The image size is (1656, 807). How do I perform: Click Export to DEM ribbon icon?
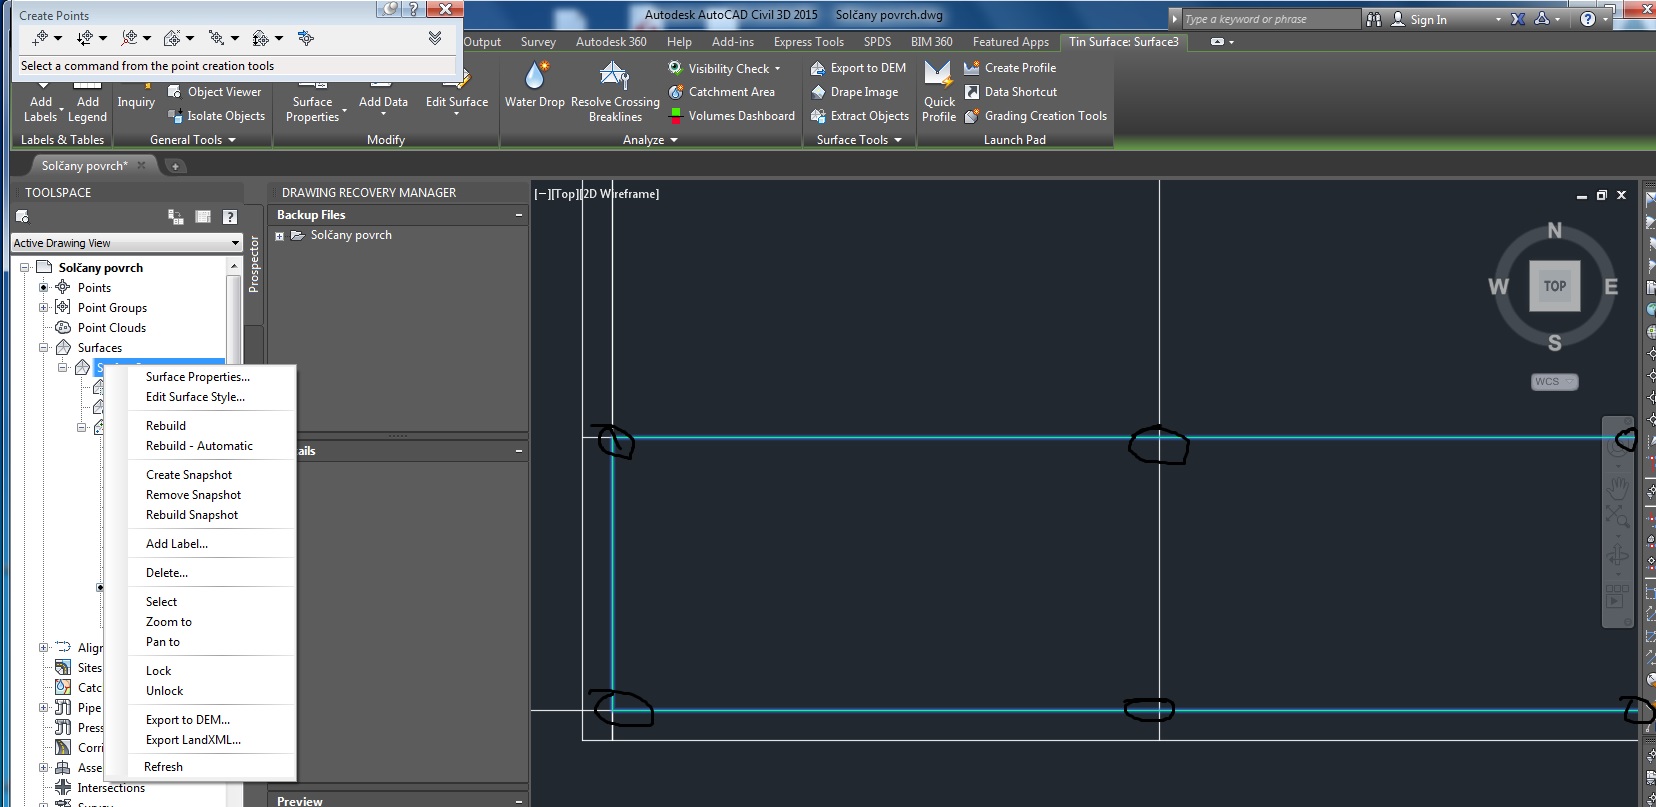coord(818,68)
